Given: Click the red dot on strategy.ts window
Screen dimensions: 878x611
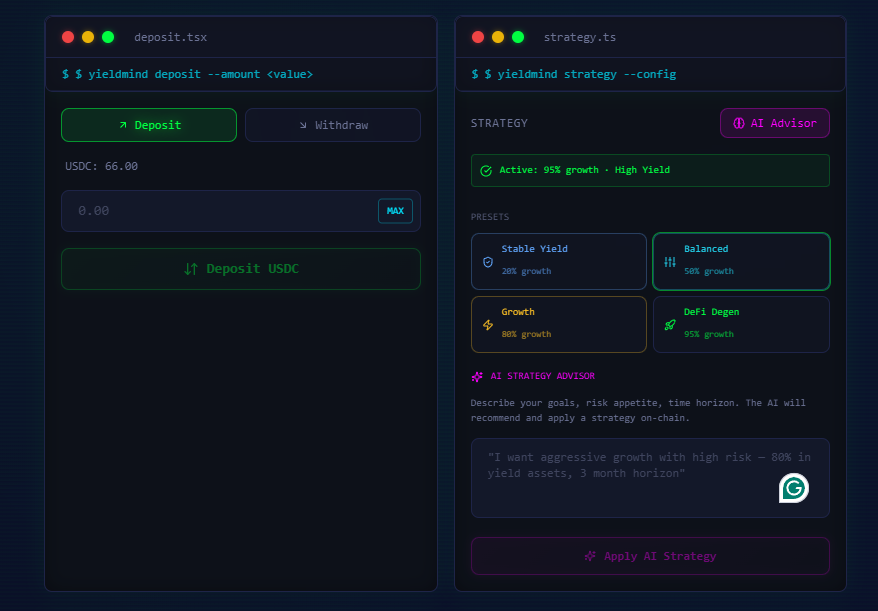Looking at the screenshot, I should coord(478,37).
